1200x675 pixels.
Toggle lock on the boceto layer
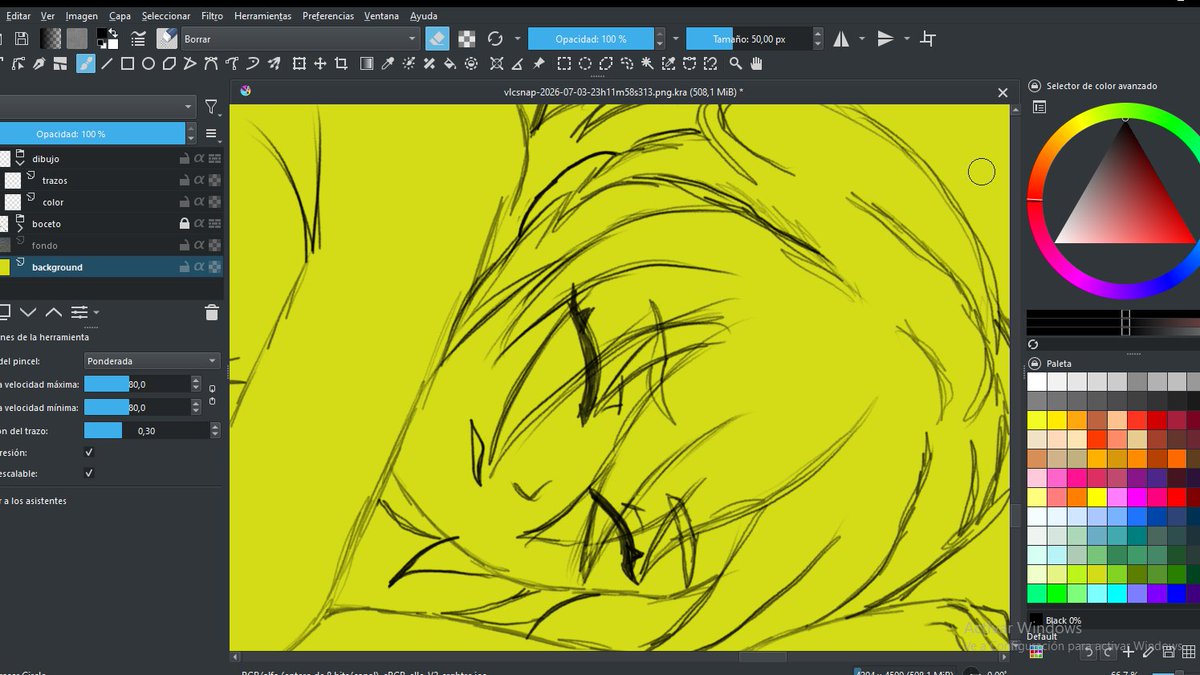[184, 224]
